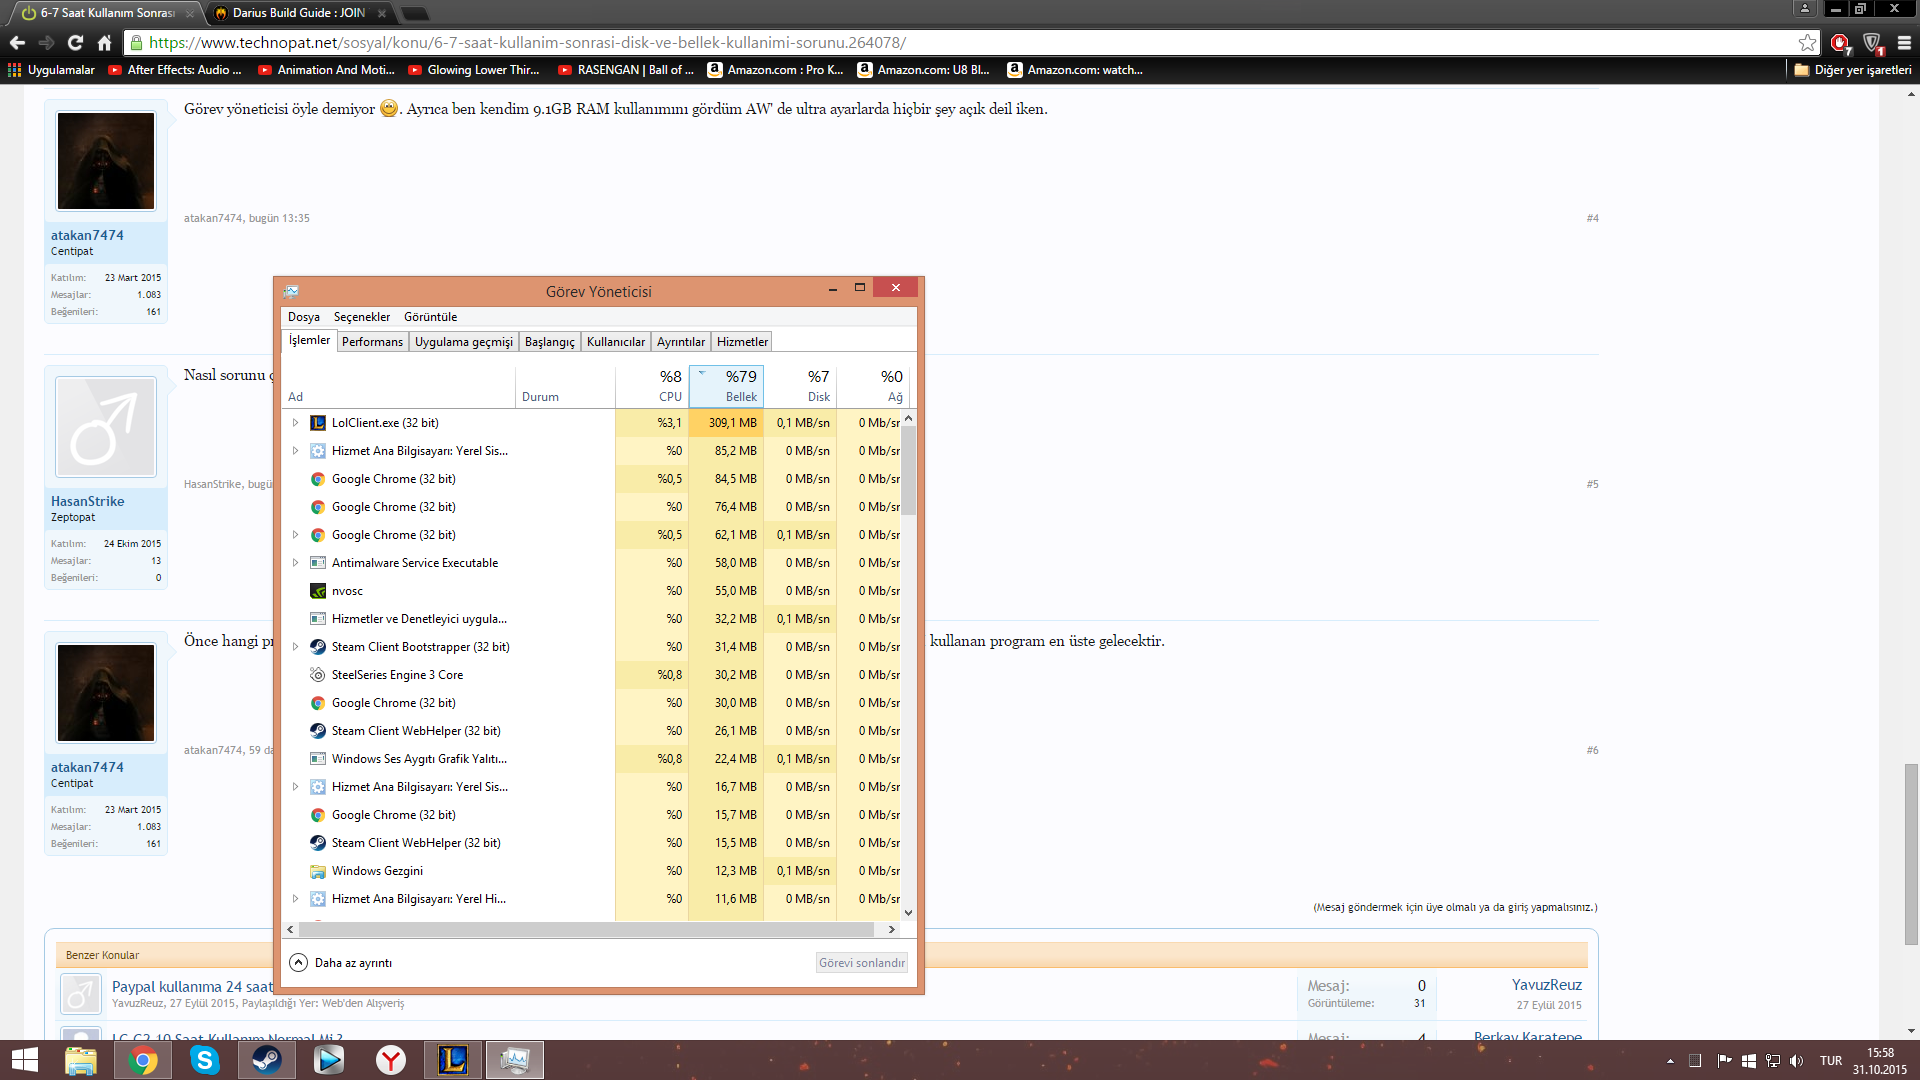Screen dimensions: 1920x1080
Task: Click the SteelSeries Engine 3 Core icon
Action: tap(318, 675)
